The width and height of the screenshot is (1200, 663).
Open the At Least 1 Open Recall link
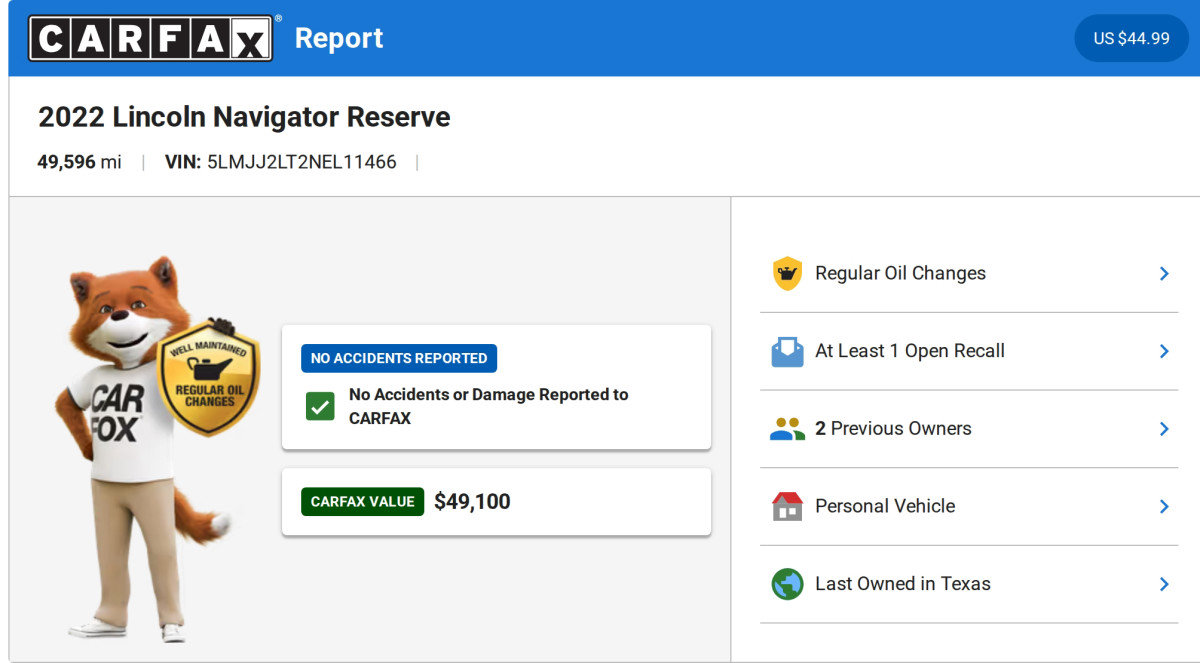(909, 351)
